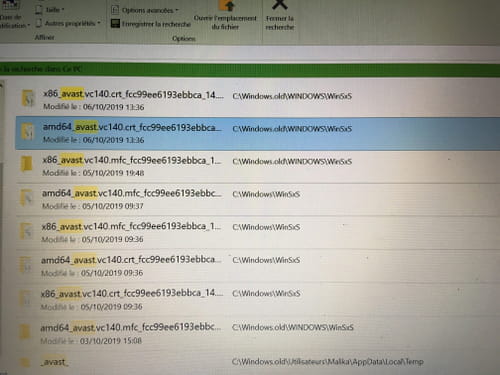Select x86_avast.vc140.mfc name modified 19:48
The width and height of the screenshot is (500, 375).
(132, 160)
